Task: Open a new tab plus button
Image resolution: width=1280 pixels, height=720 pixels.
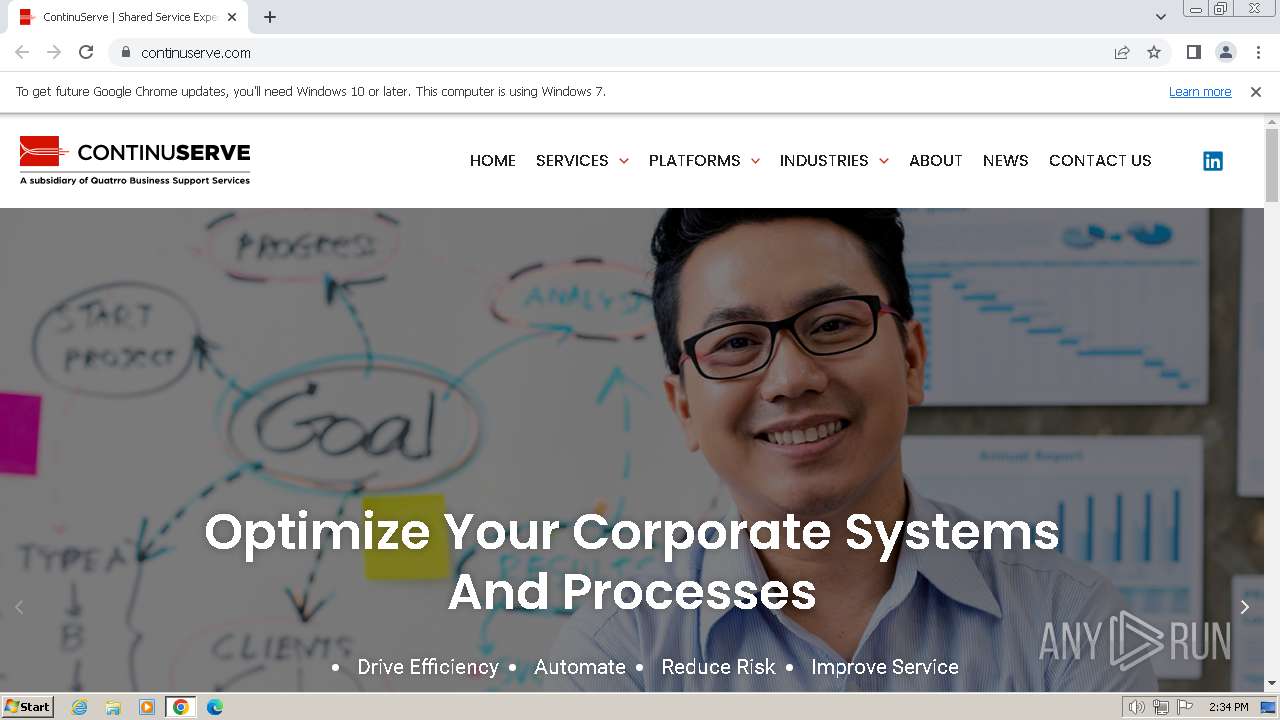Action: [x=270, y=17]
